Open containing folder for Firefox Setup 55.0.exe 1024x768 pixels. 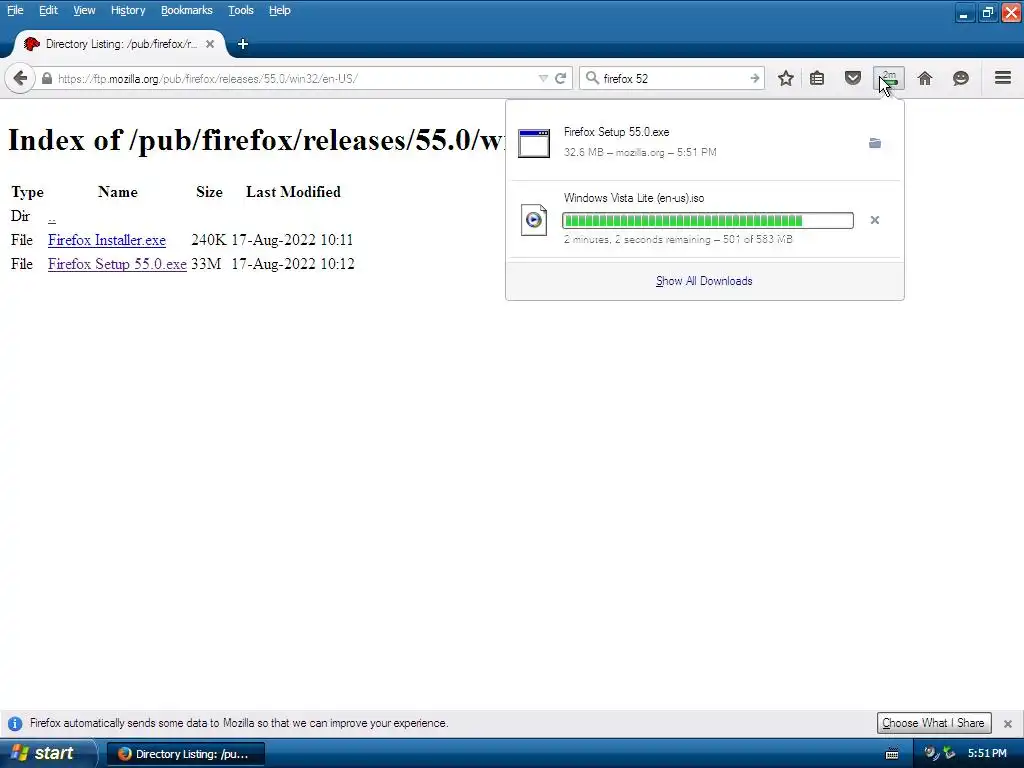875,143
